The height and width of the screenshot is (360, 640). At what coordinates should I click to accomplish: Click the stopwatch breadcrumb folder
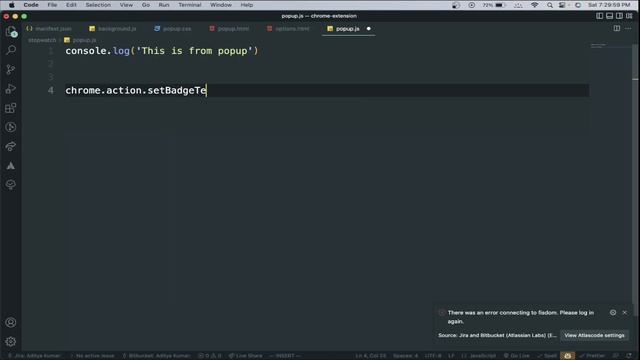tap(42, 40)
